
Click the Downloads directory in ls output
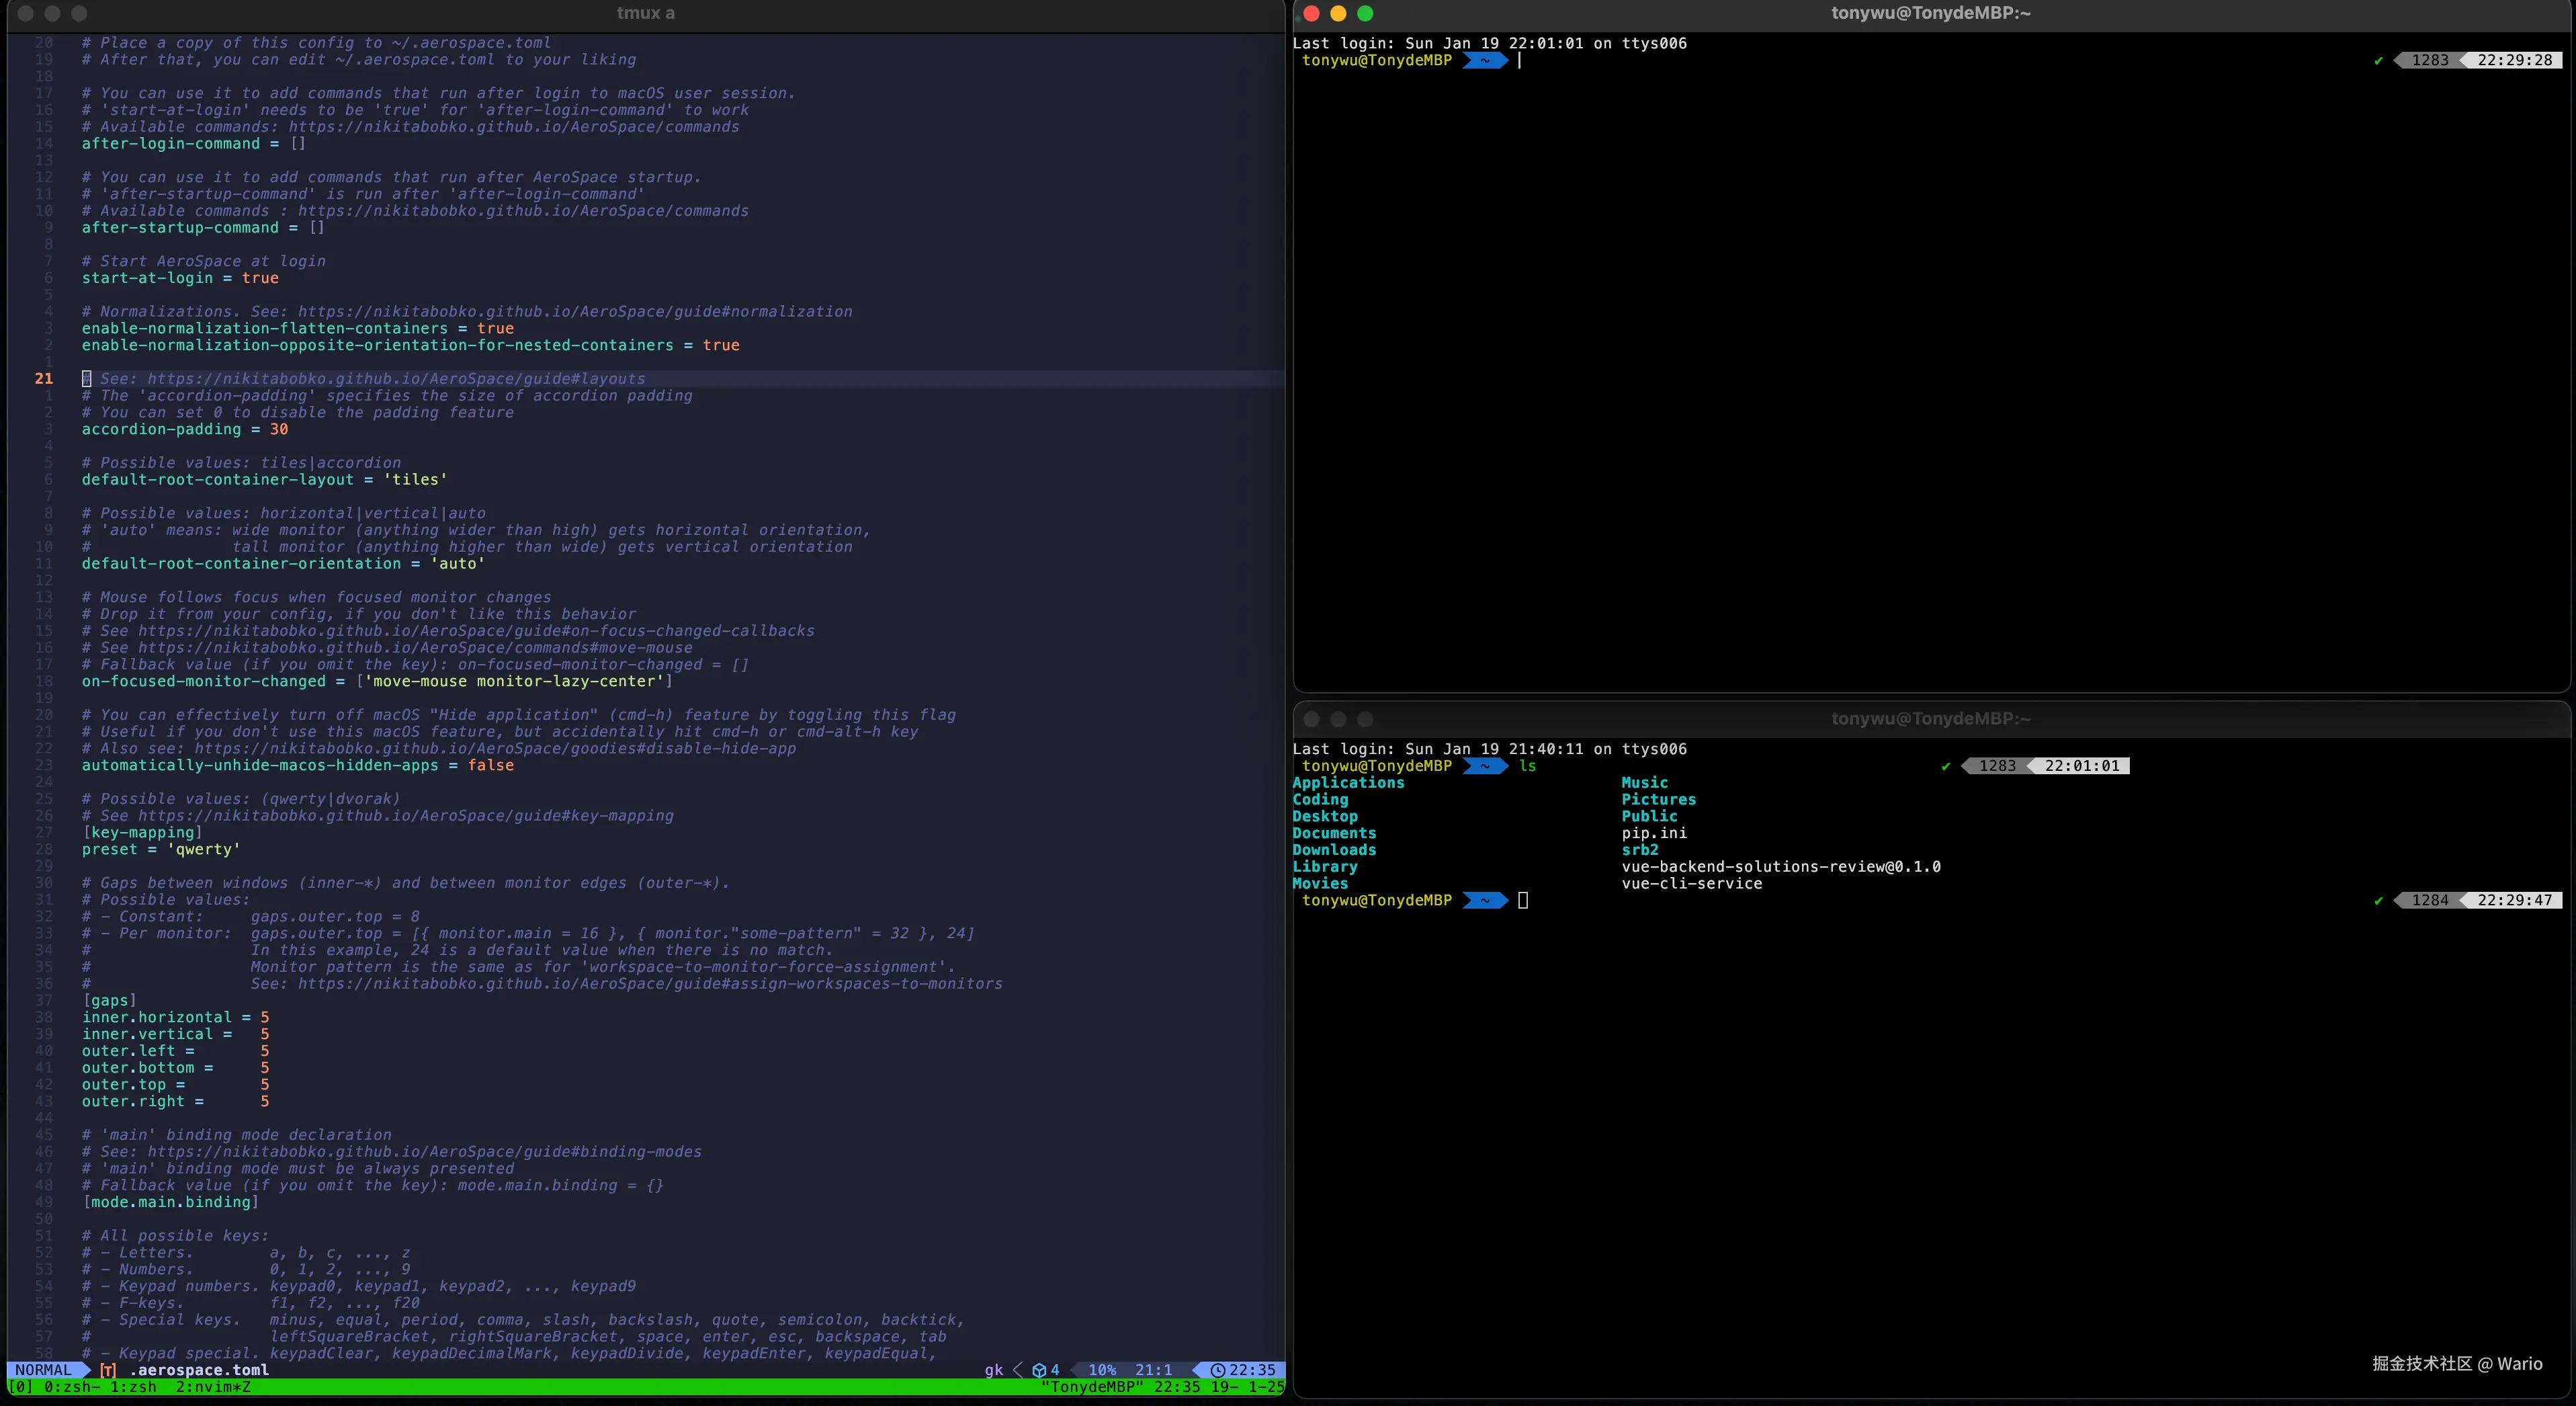[x=1334, y=850]
